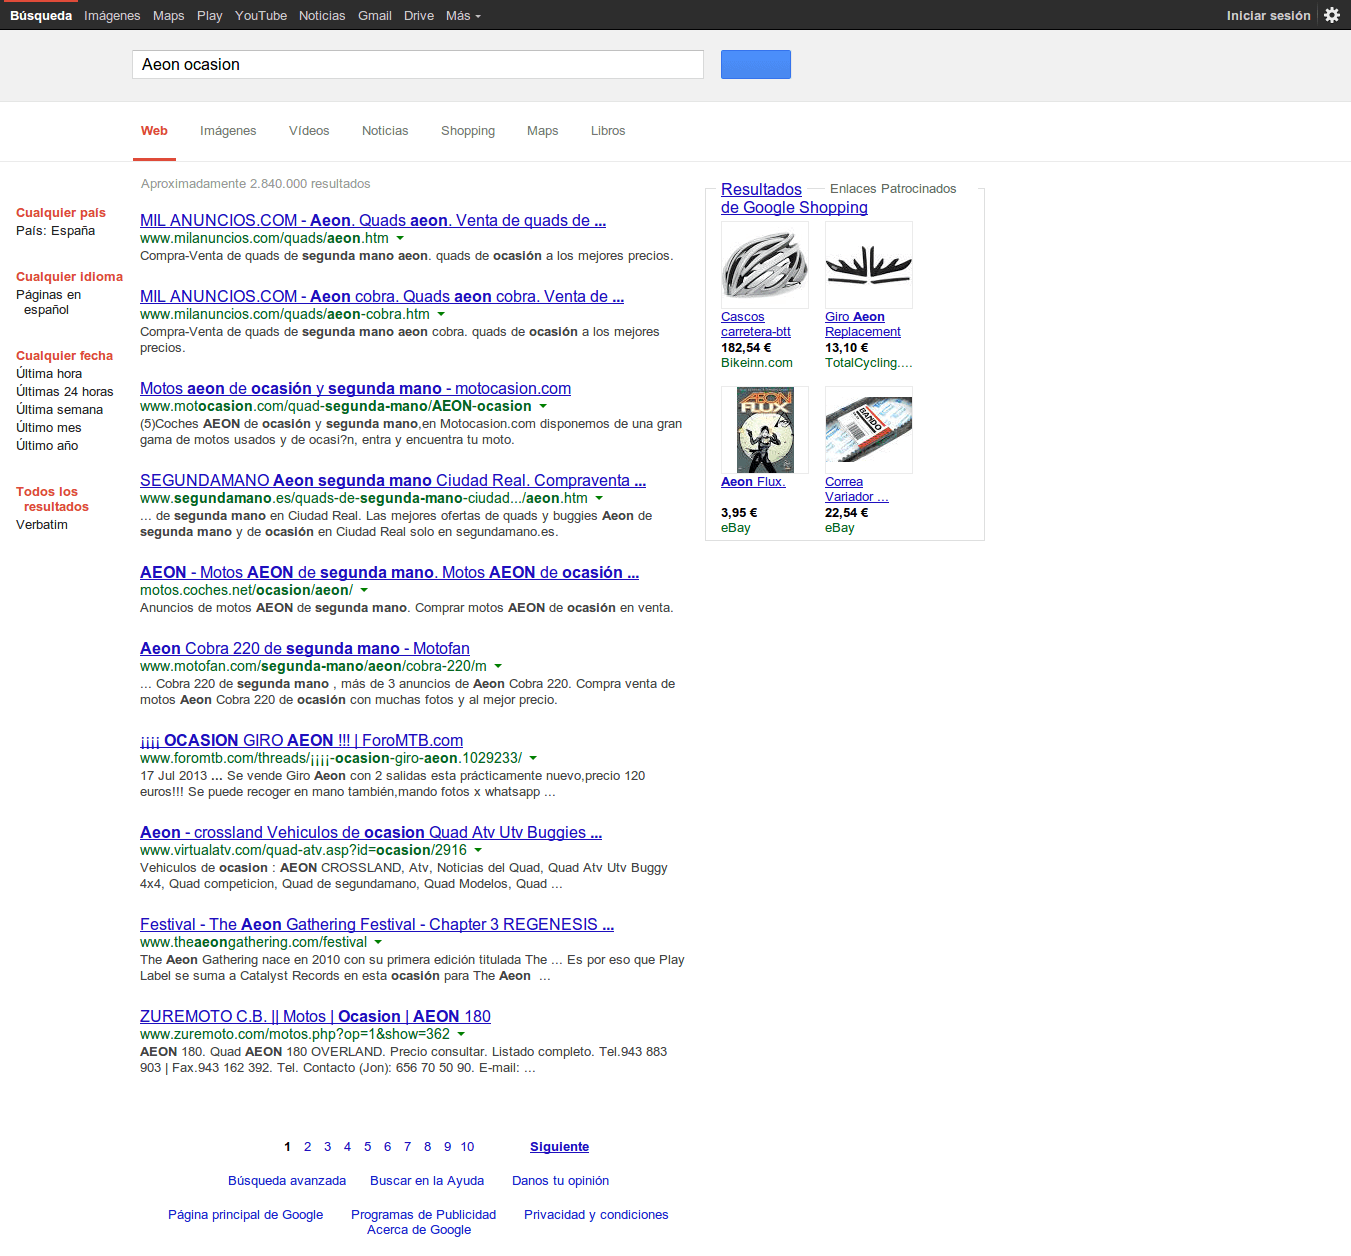Image resolution: width=1351 pixels, height=1256 pixels.
Task: Open Gmail from the top bar
Action: coord(375,15)
